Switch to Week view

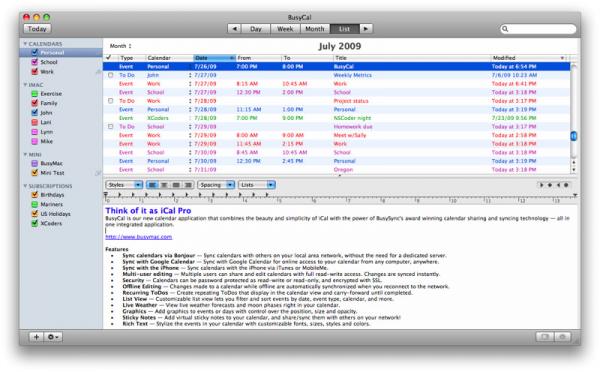click(285, 29)
